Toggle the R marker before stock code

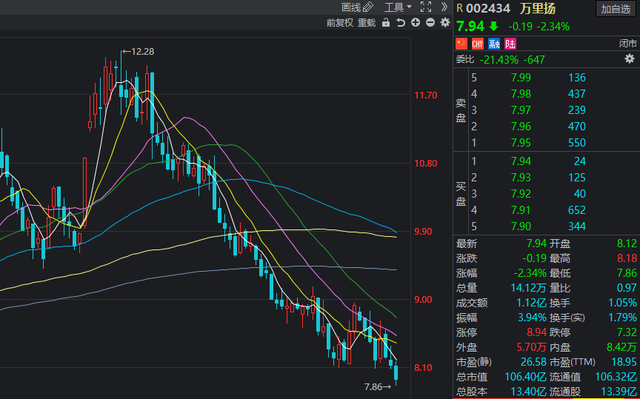460,9
